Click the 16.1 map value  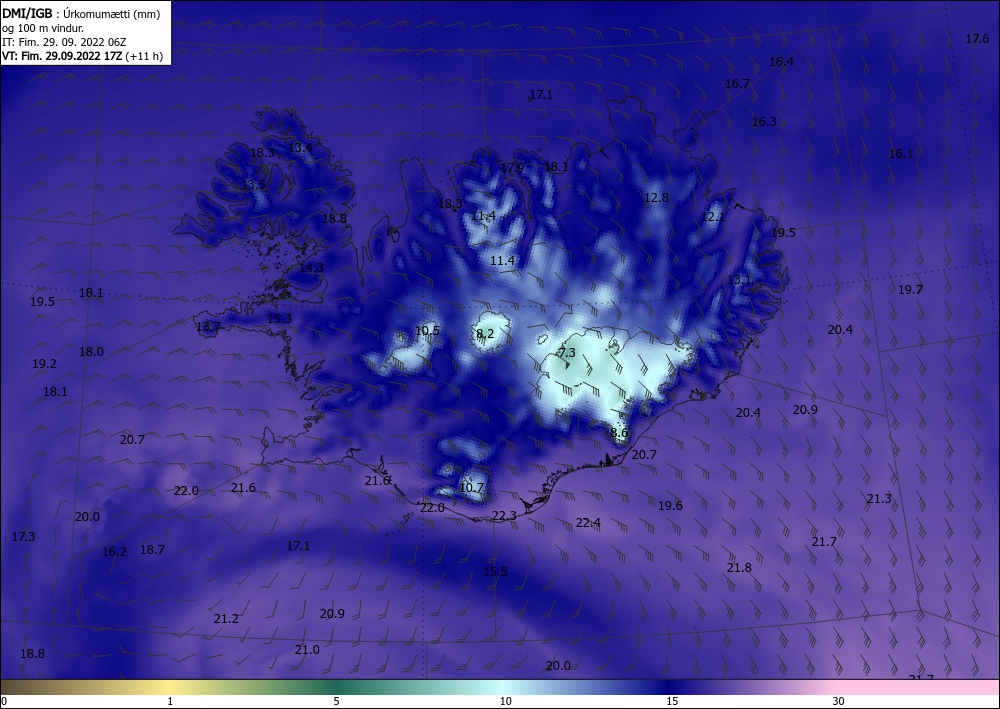coord(901,154)
